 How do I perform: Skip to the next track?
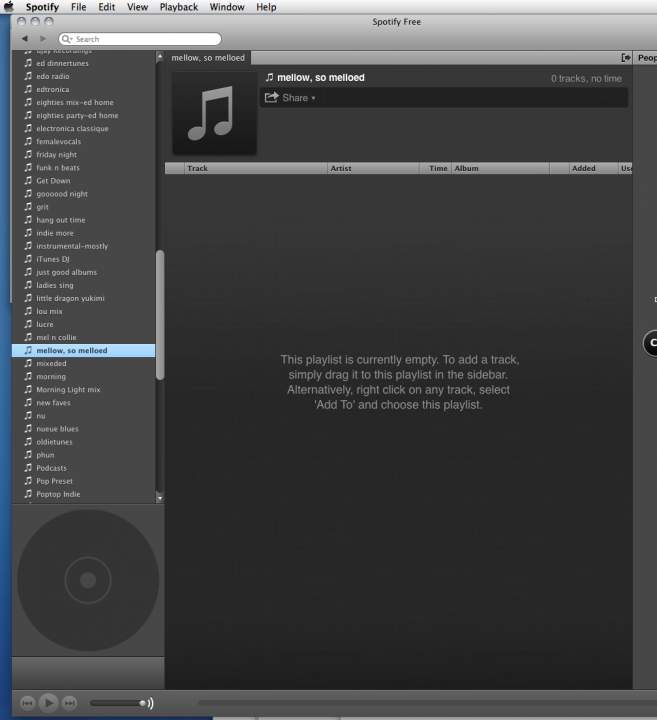[69, 703]
